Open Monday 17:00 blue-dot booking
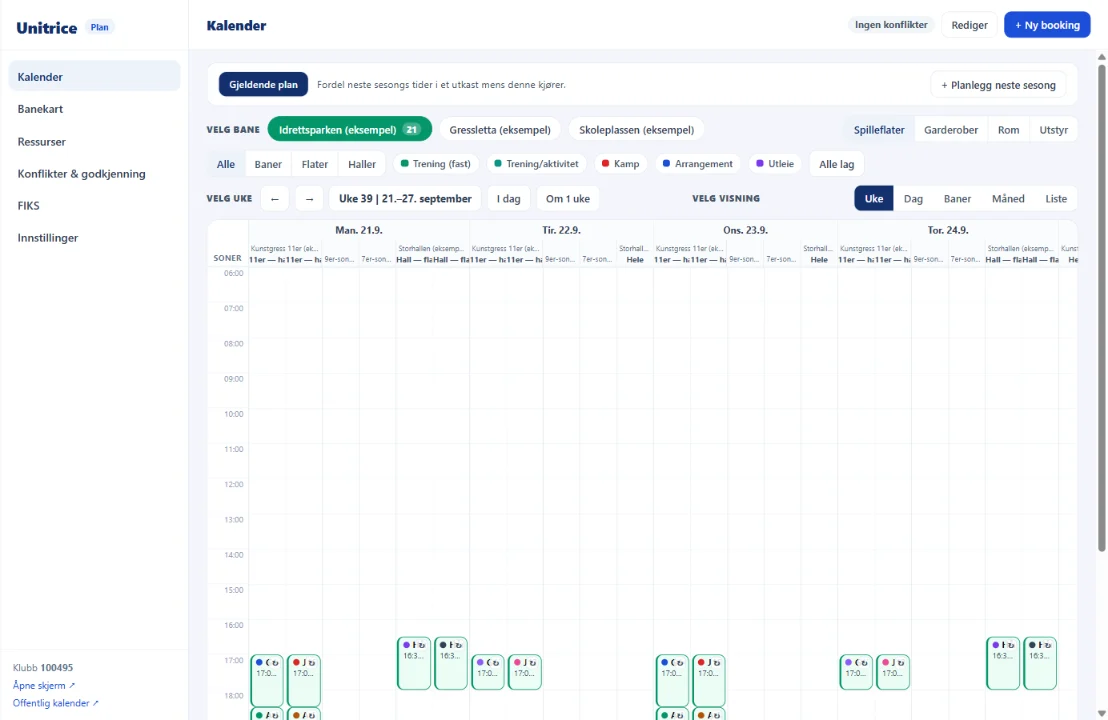This screenshot has height=720, width=1108. click(267, 680)
